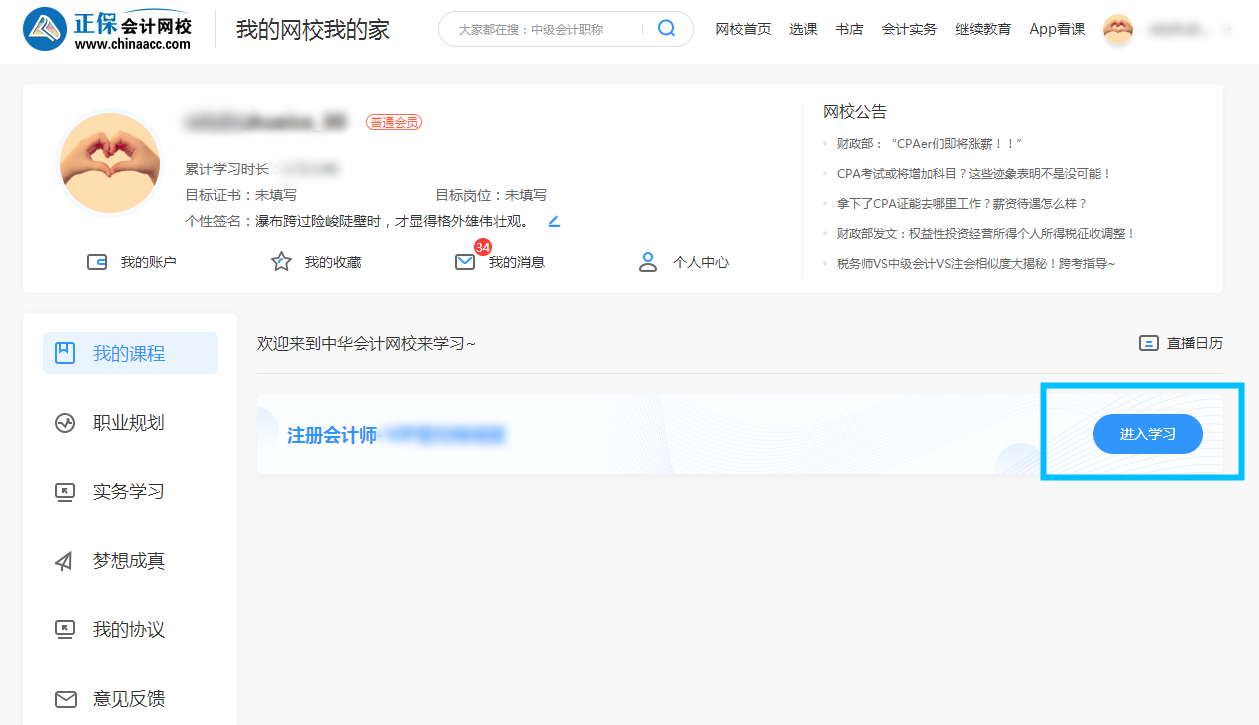Open 职业规划 compass icon in sidebar
This screenshot has width=1259, height=725.
63,422
